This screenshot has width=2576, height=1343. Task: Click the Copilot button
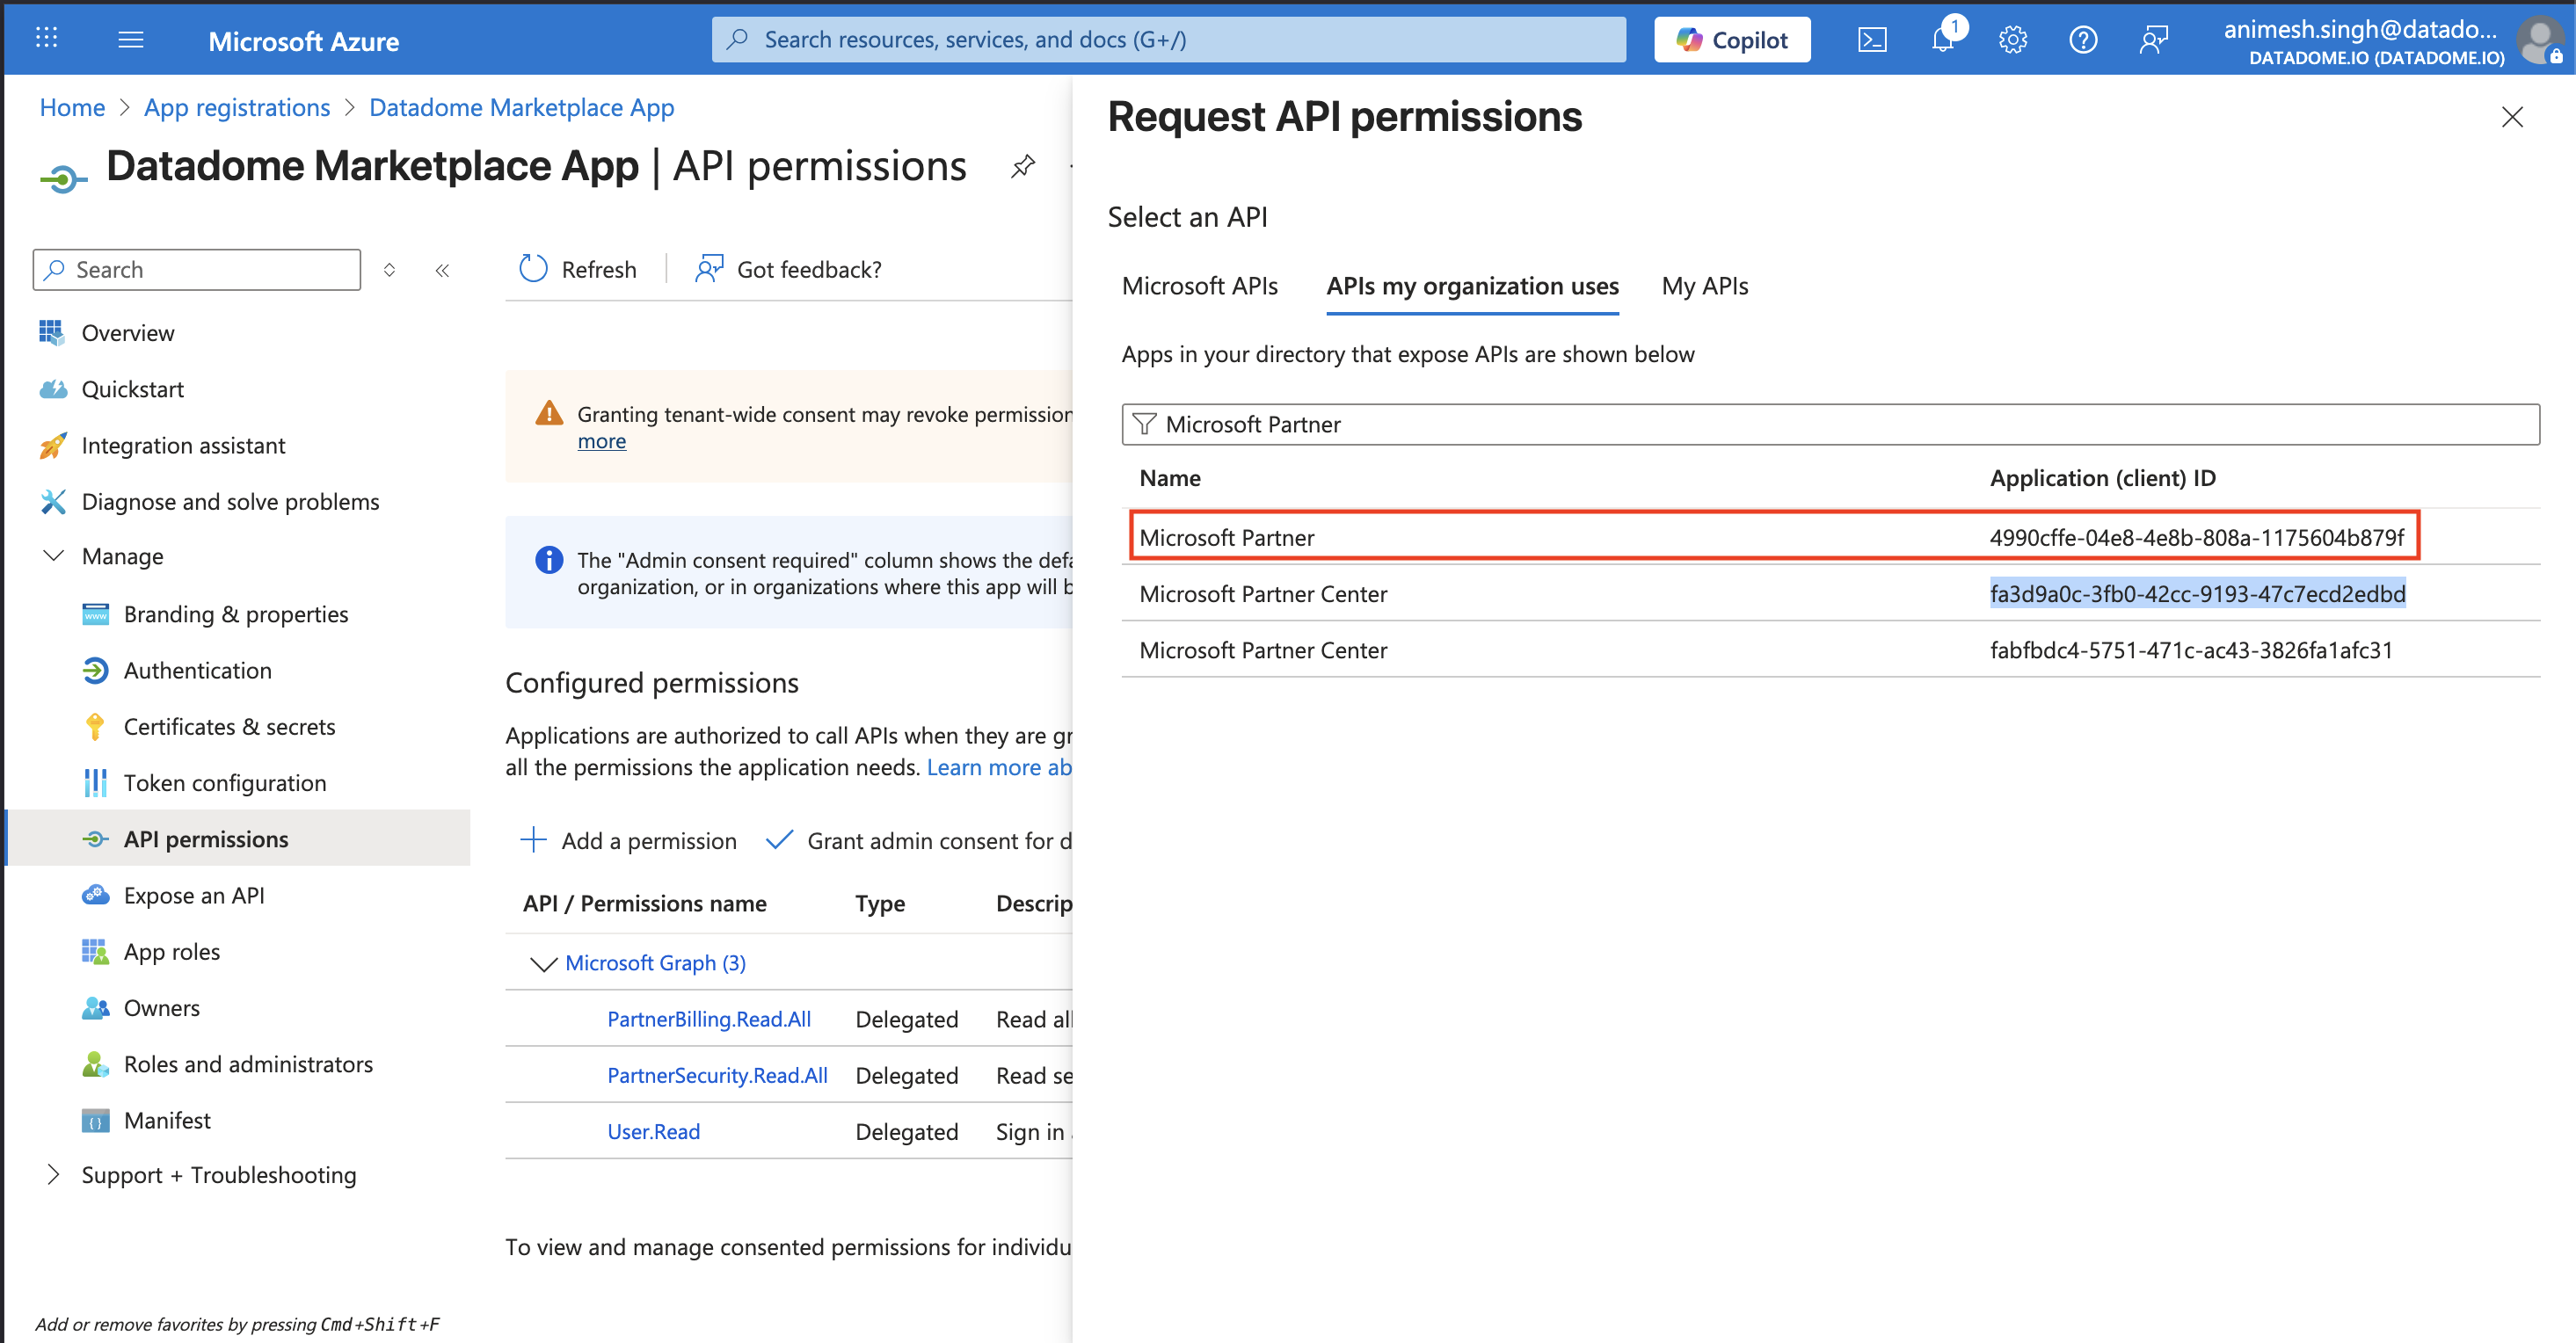1731,40
